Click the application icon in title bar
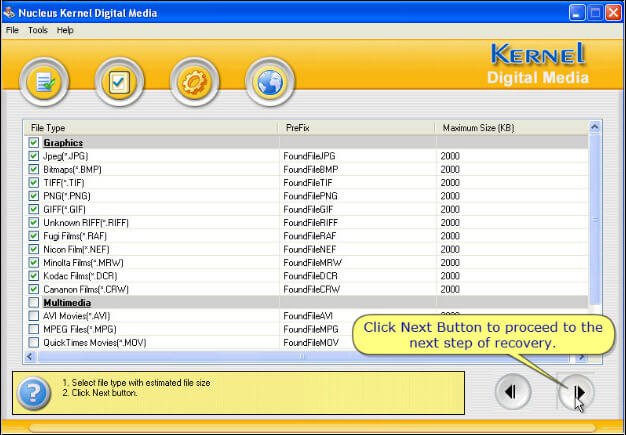 9,12
